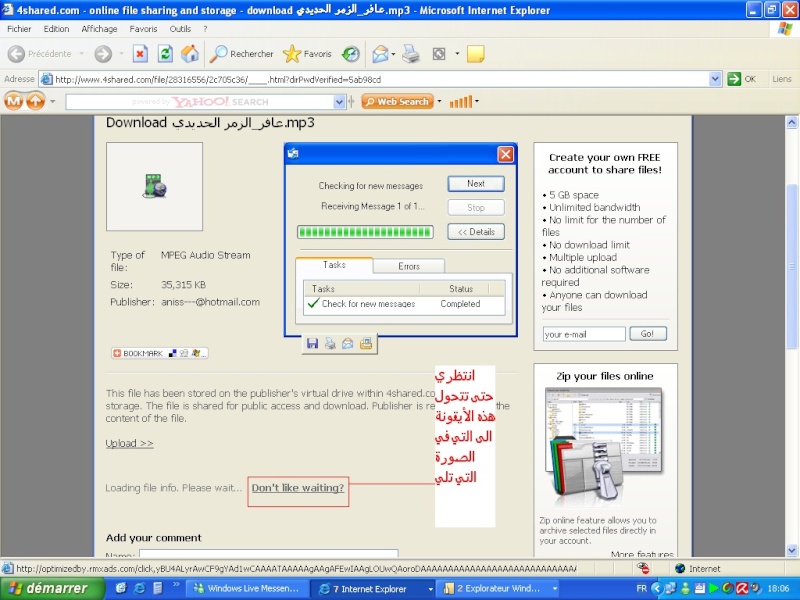This screenshot has width=800, height=600.
Task: Click the Next button in dialog
Action: click(476, 184)
